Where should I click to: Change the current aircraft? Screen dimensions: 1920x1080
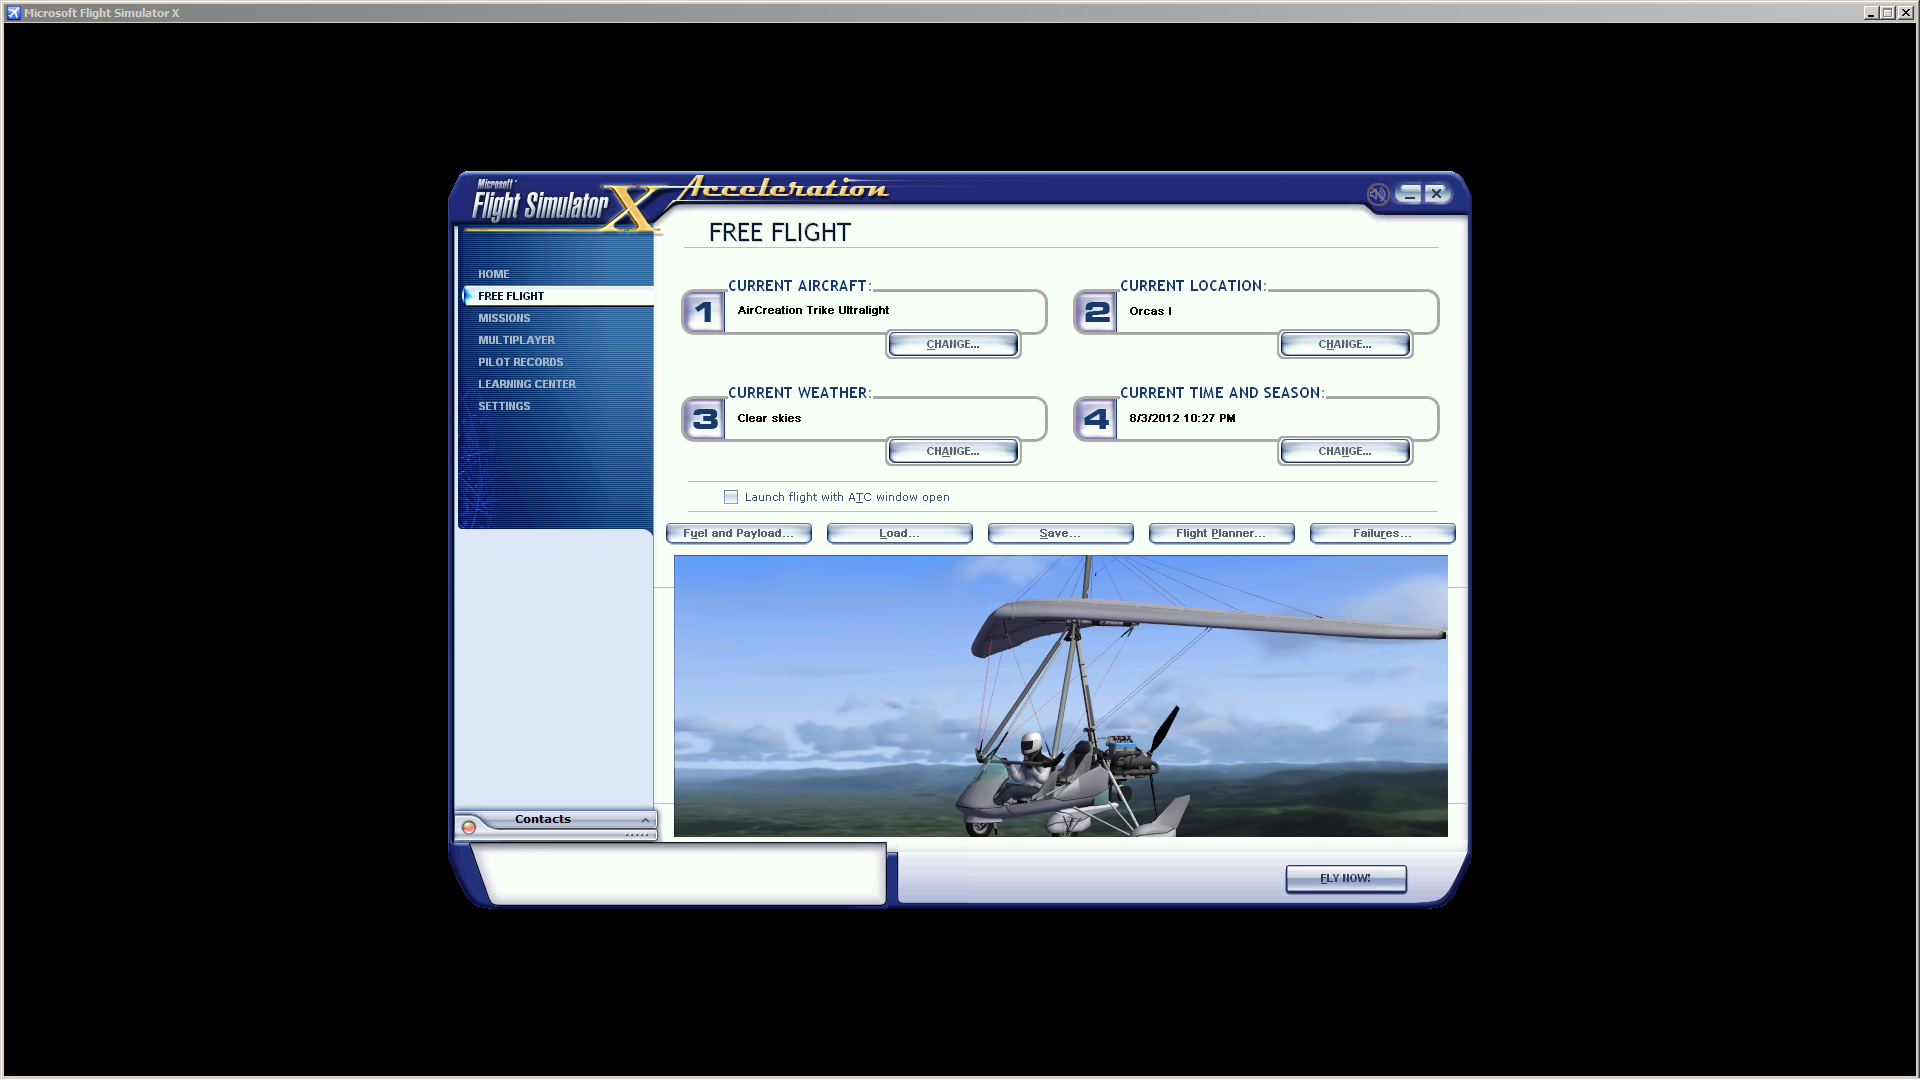[953, 344]
